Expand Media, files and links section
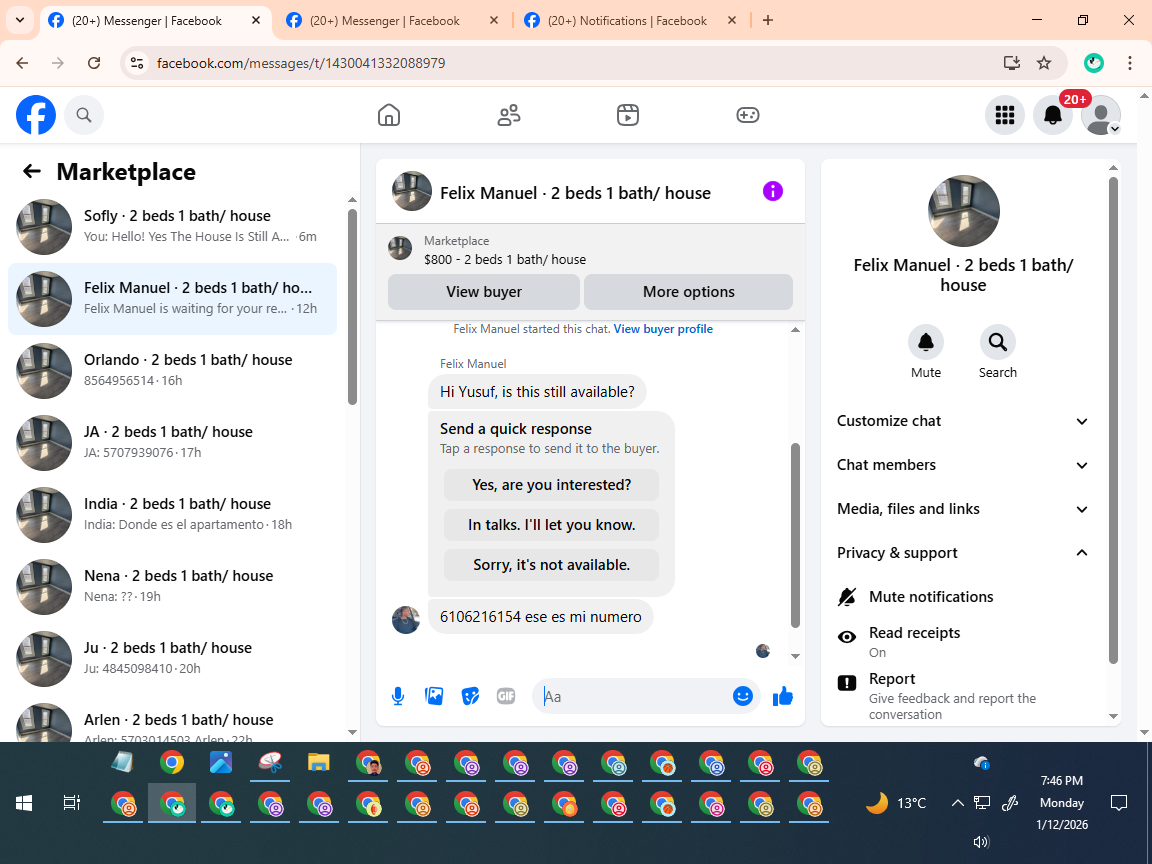Viewport: 1152px width, 864px height. click(x=963, y=509)
